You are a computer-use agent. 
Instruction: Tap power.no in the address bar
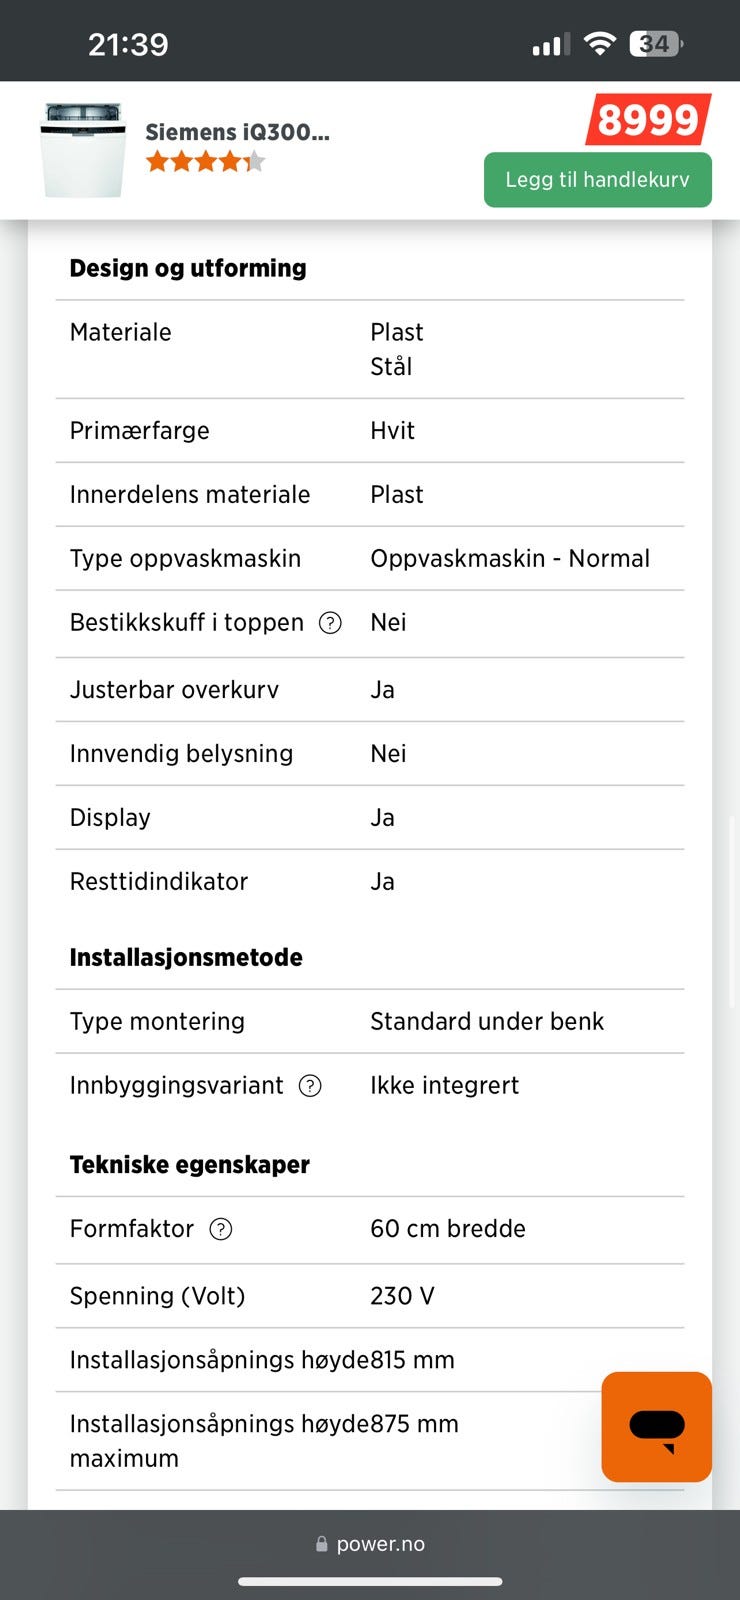click(381, 1544)
